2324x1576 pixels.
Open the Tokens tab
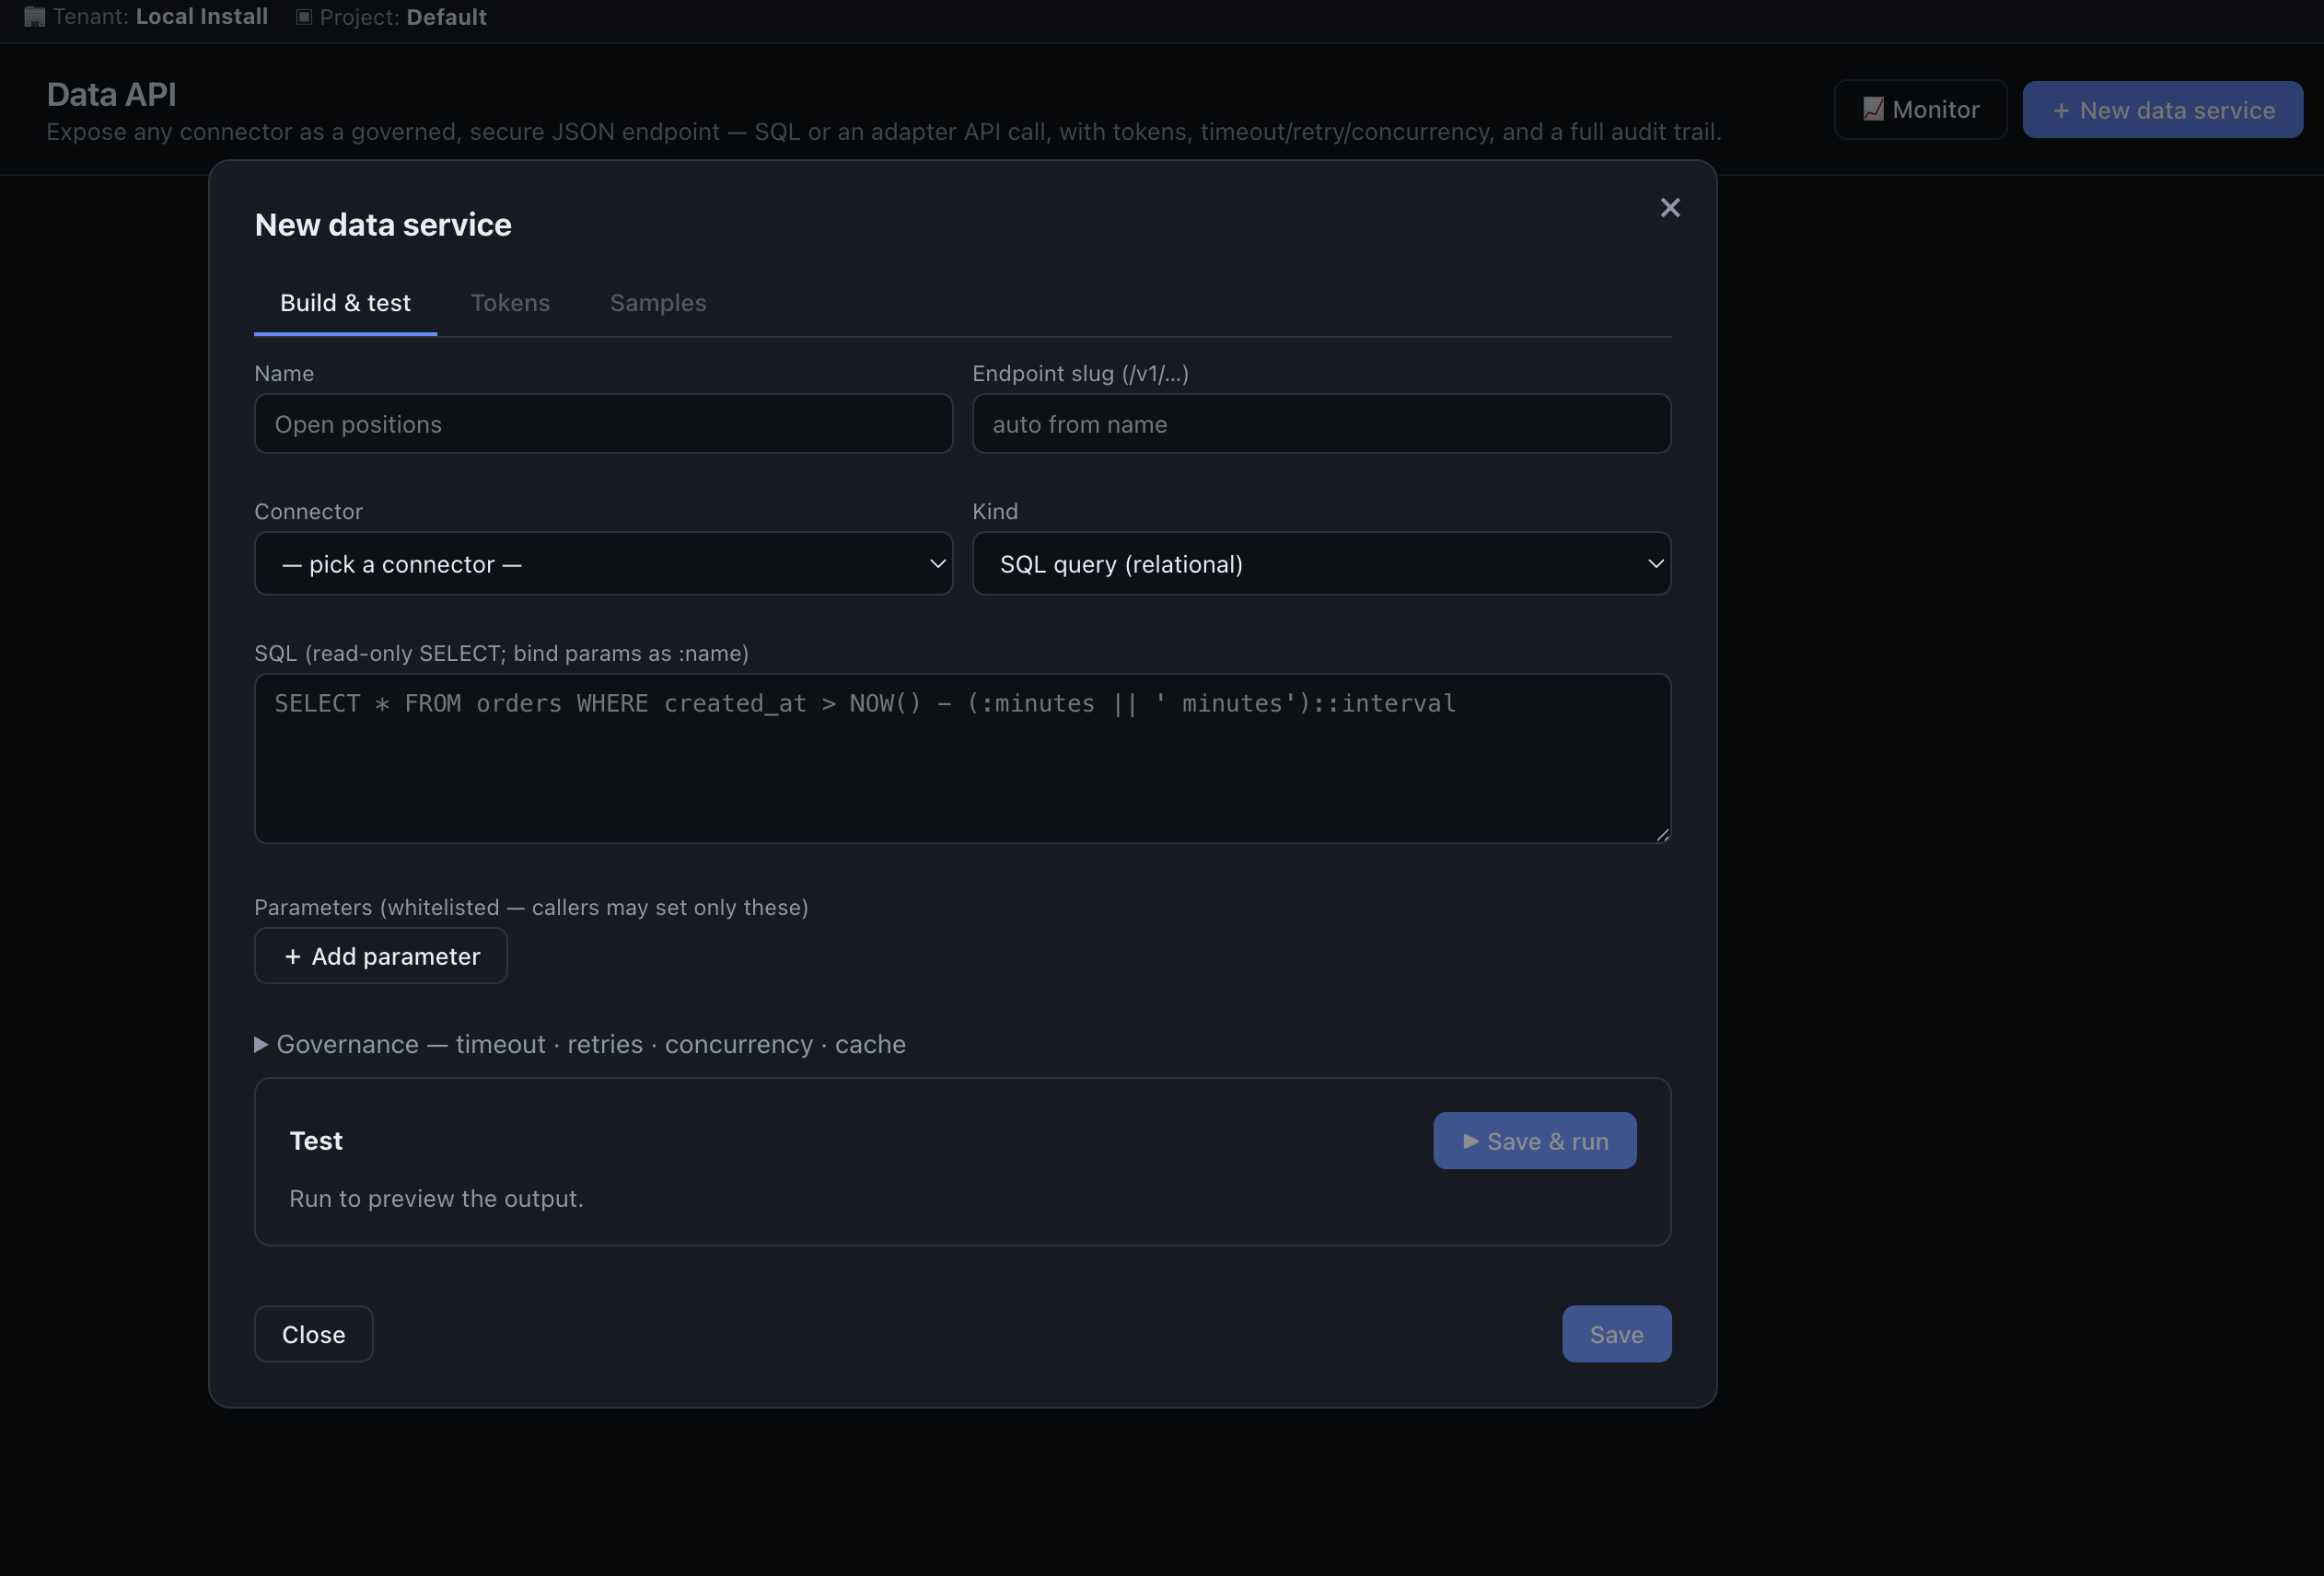click(510, 303)
